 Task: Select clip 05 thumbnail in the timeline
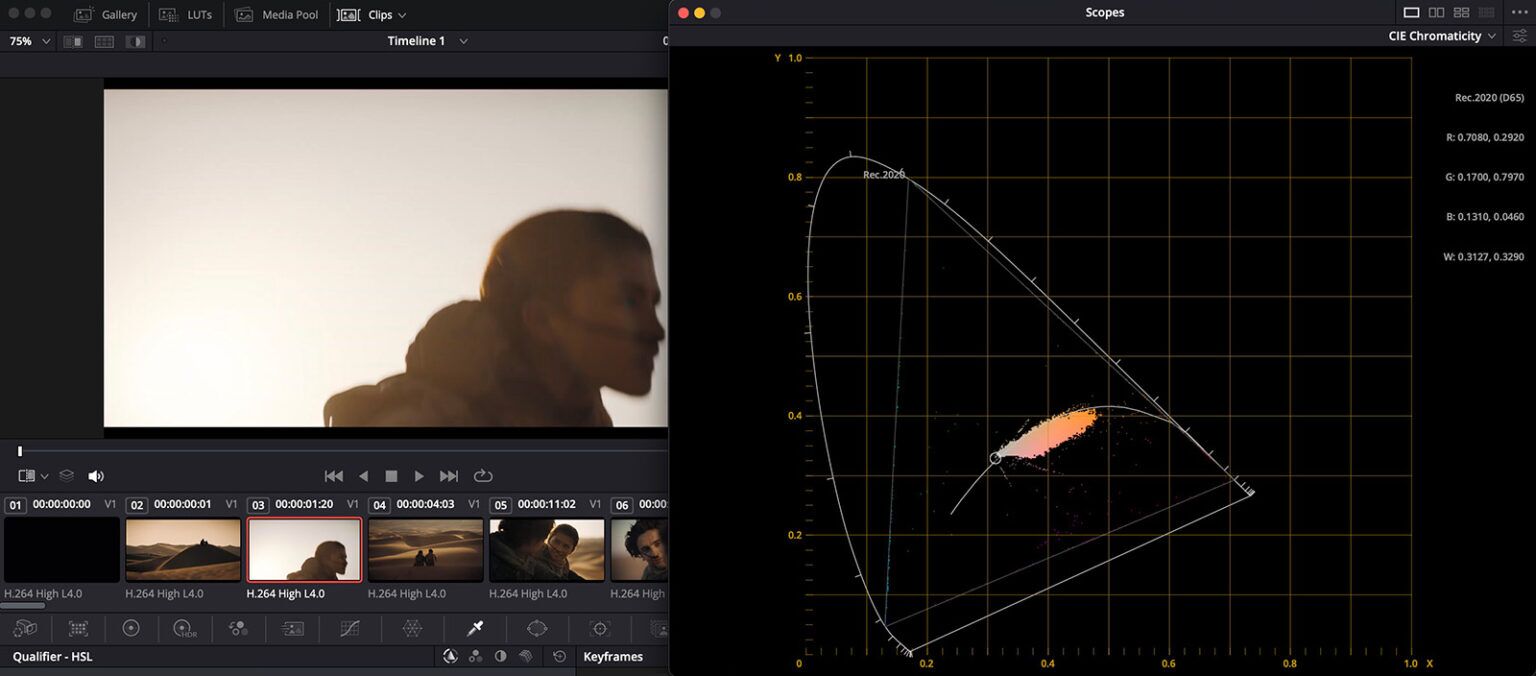coord(547,549)
